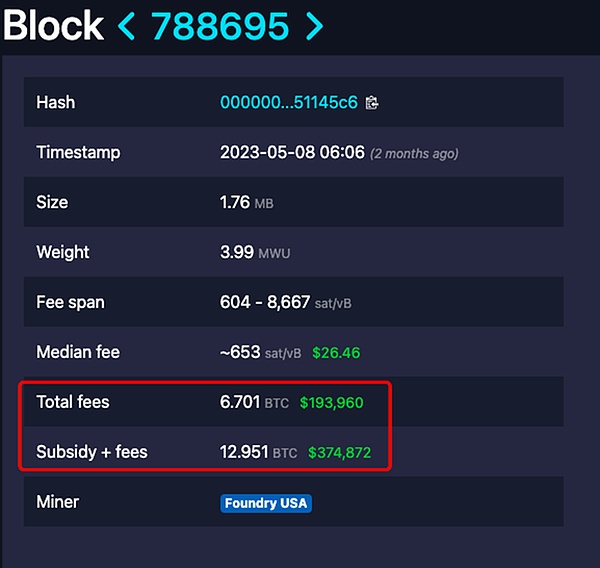Click the 12.951 BTC subsidy value
This screenshot has width=600, height=568.
pos(258,452)
